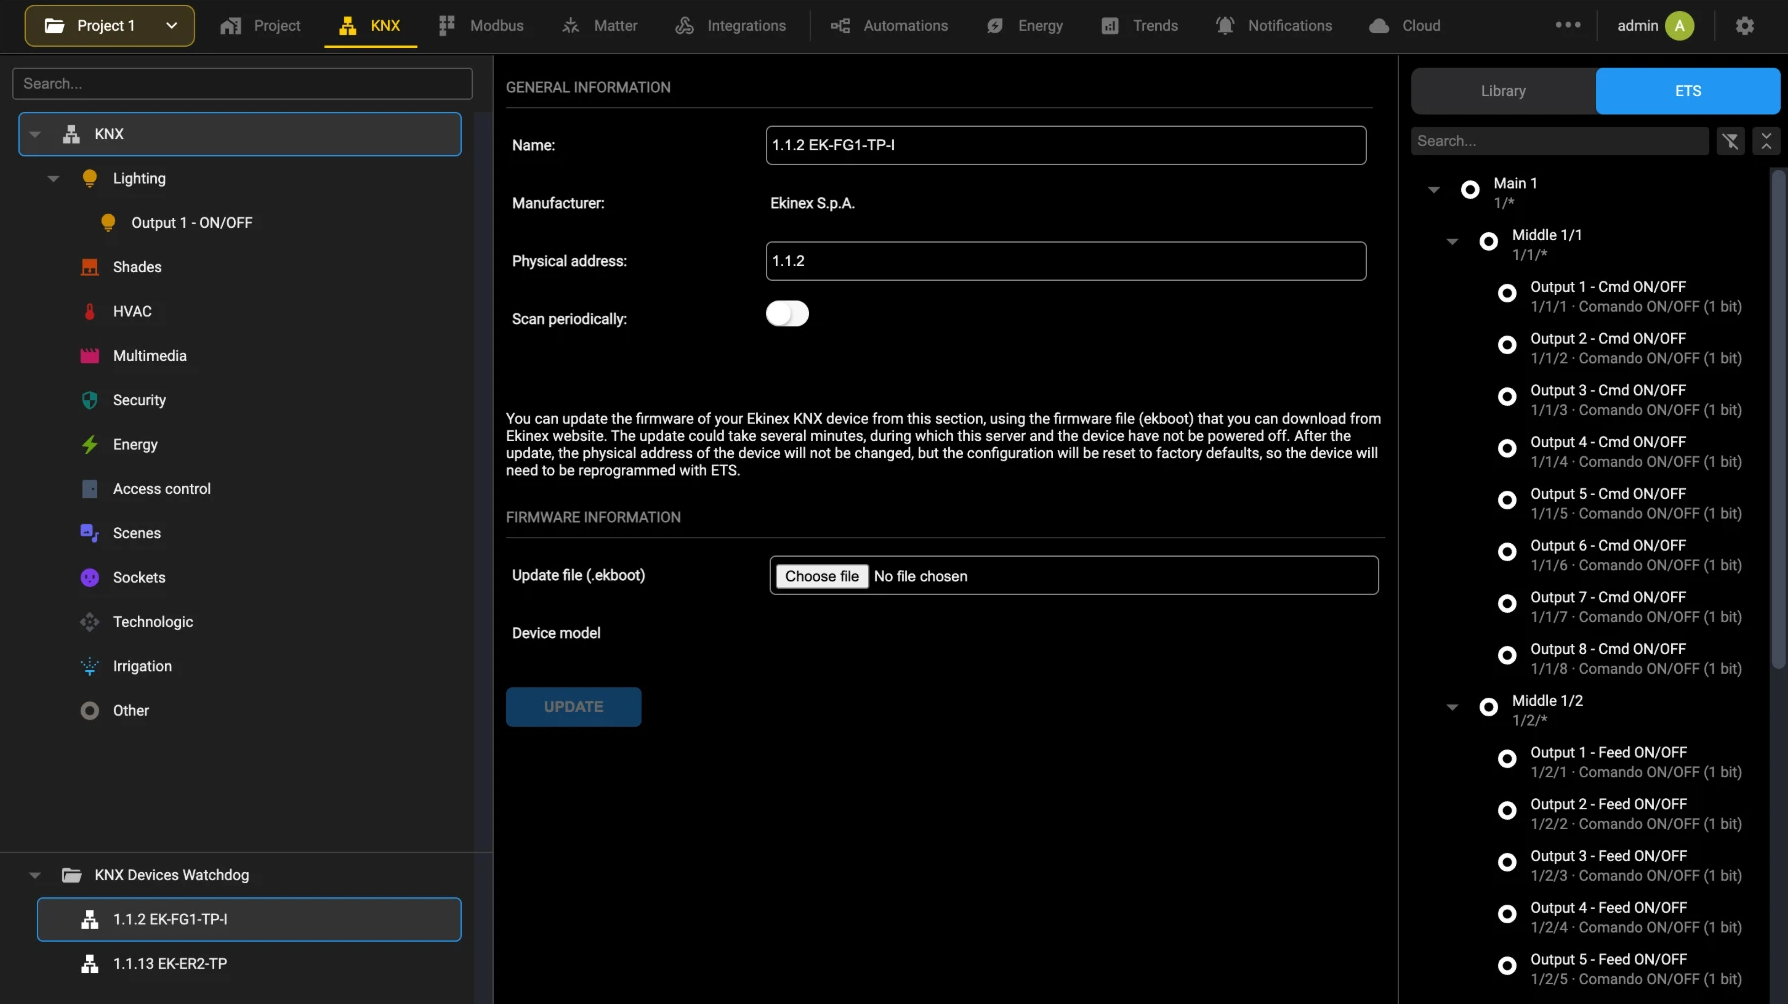Click the Physical address input field
Image resolution: width=1788 pixels, height=1004 pixels.
[1066, 261]
